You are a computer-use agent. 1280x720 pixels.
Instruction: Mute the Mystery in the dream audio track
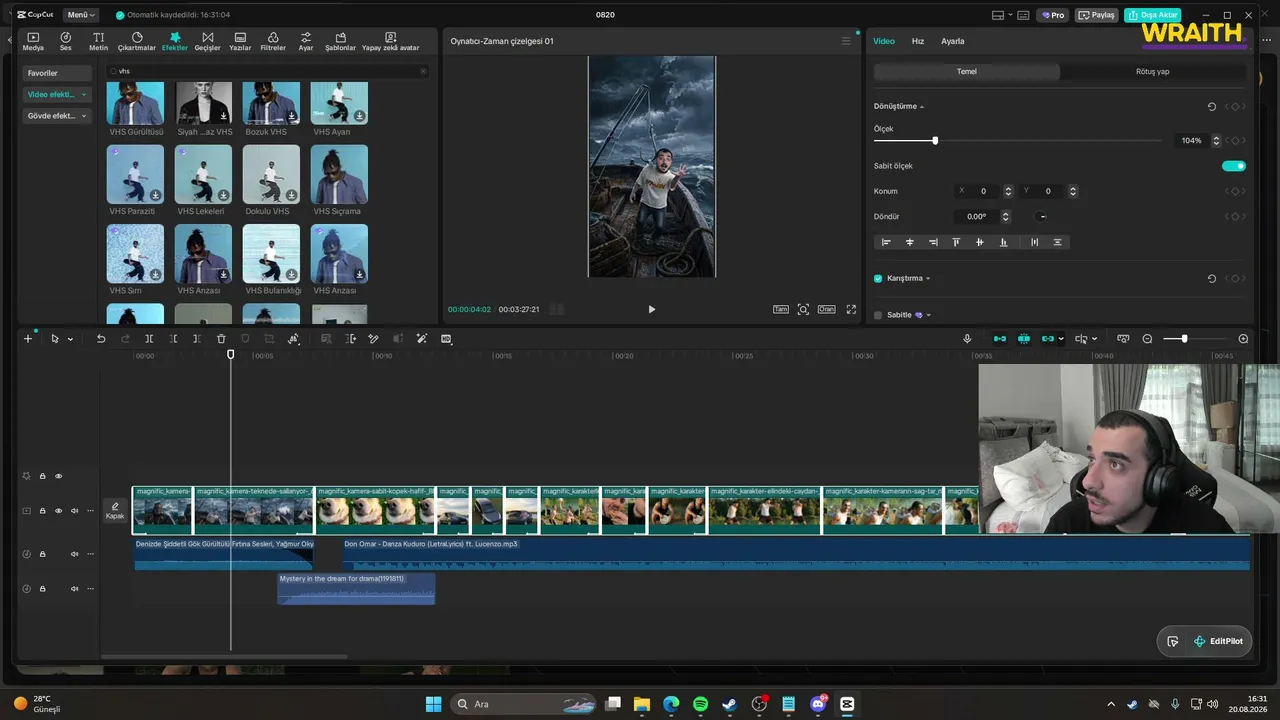74,589
